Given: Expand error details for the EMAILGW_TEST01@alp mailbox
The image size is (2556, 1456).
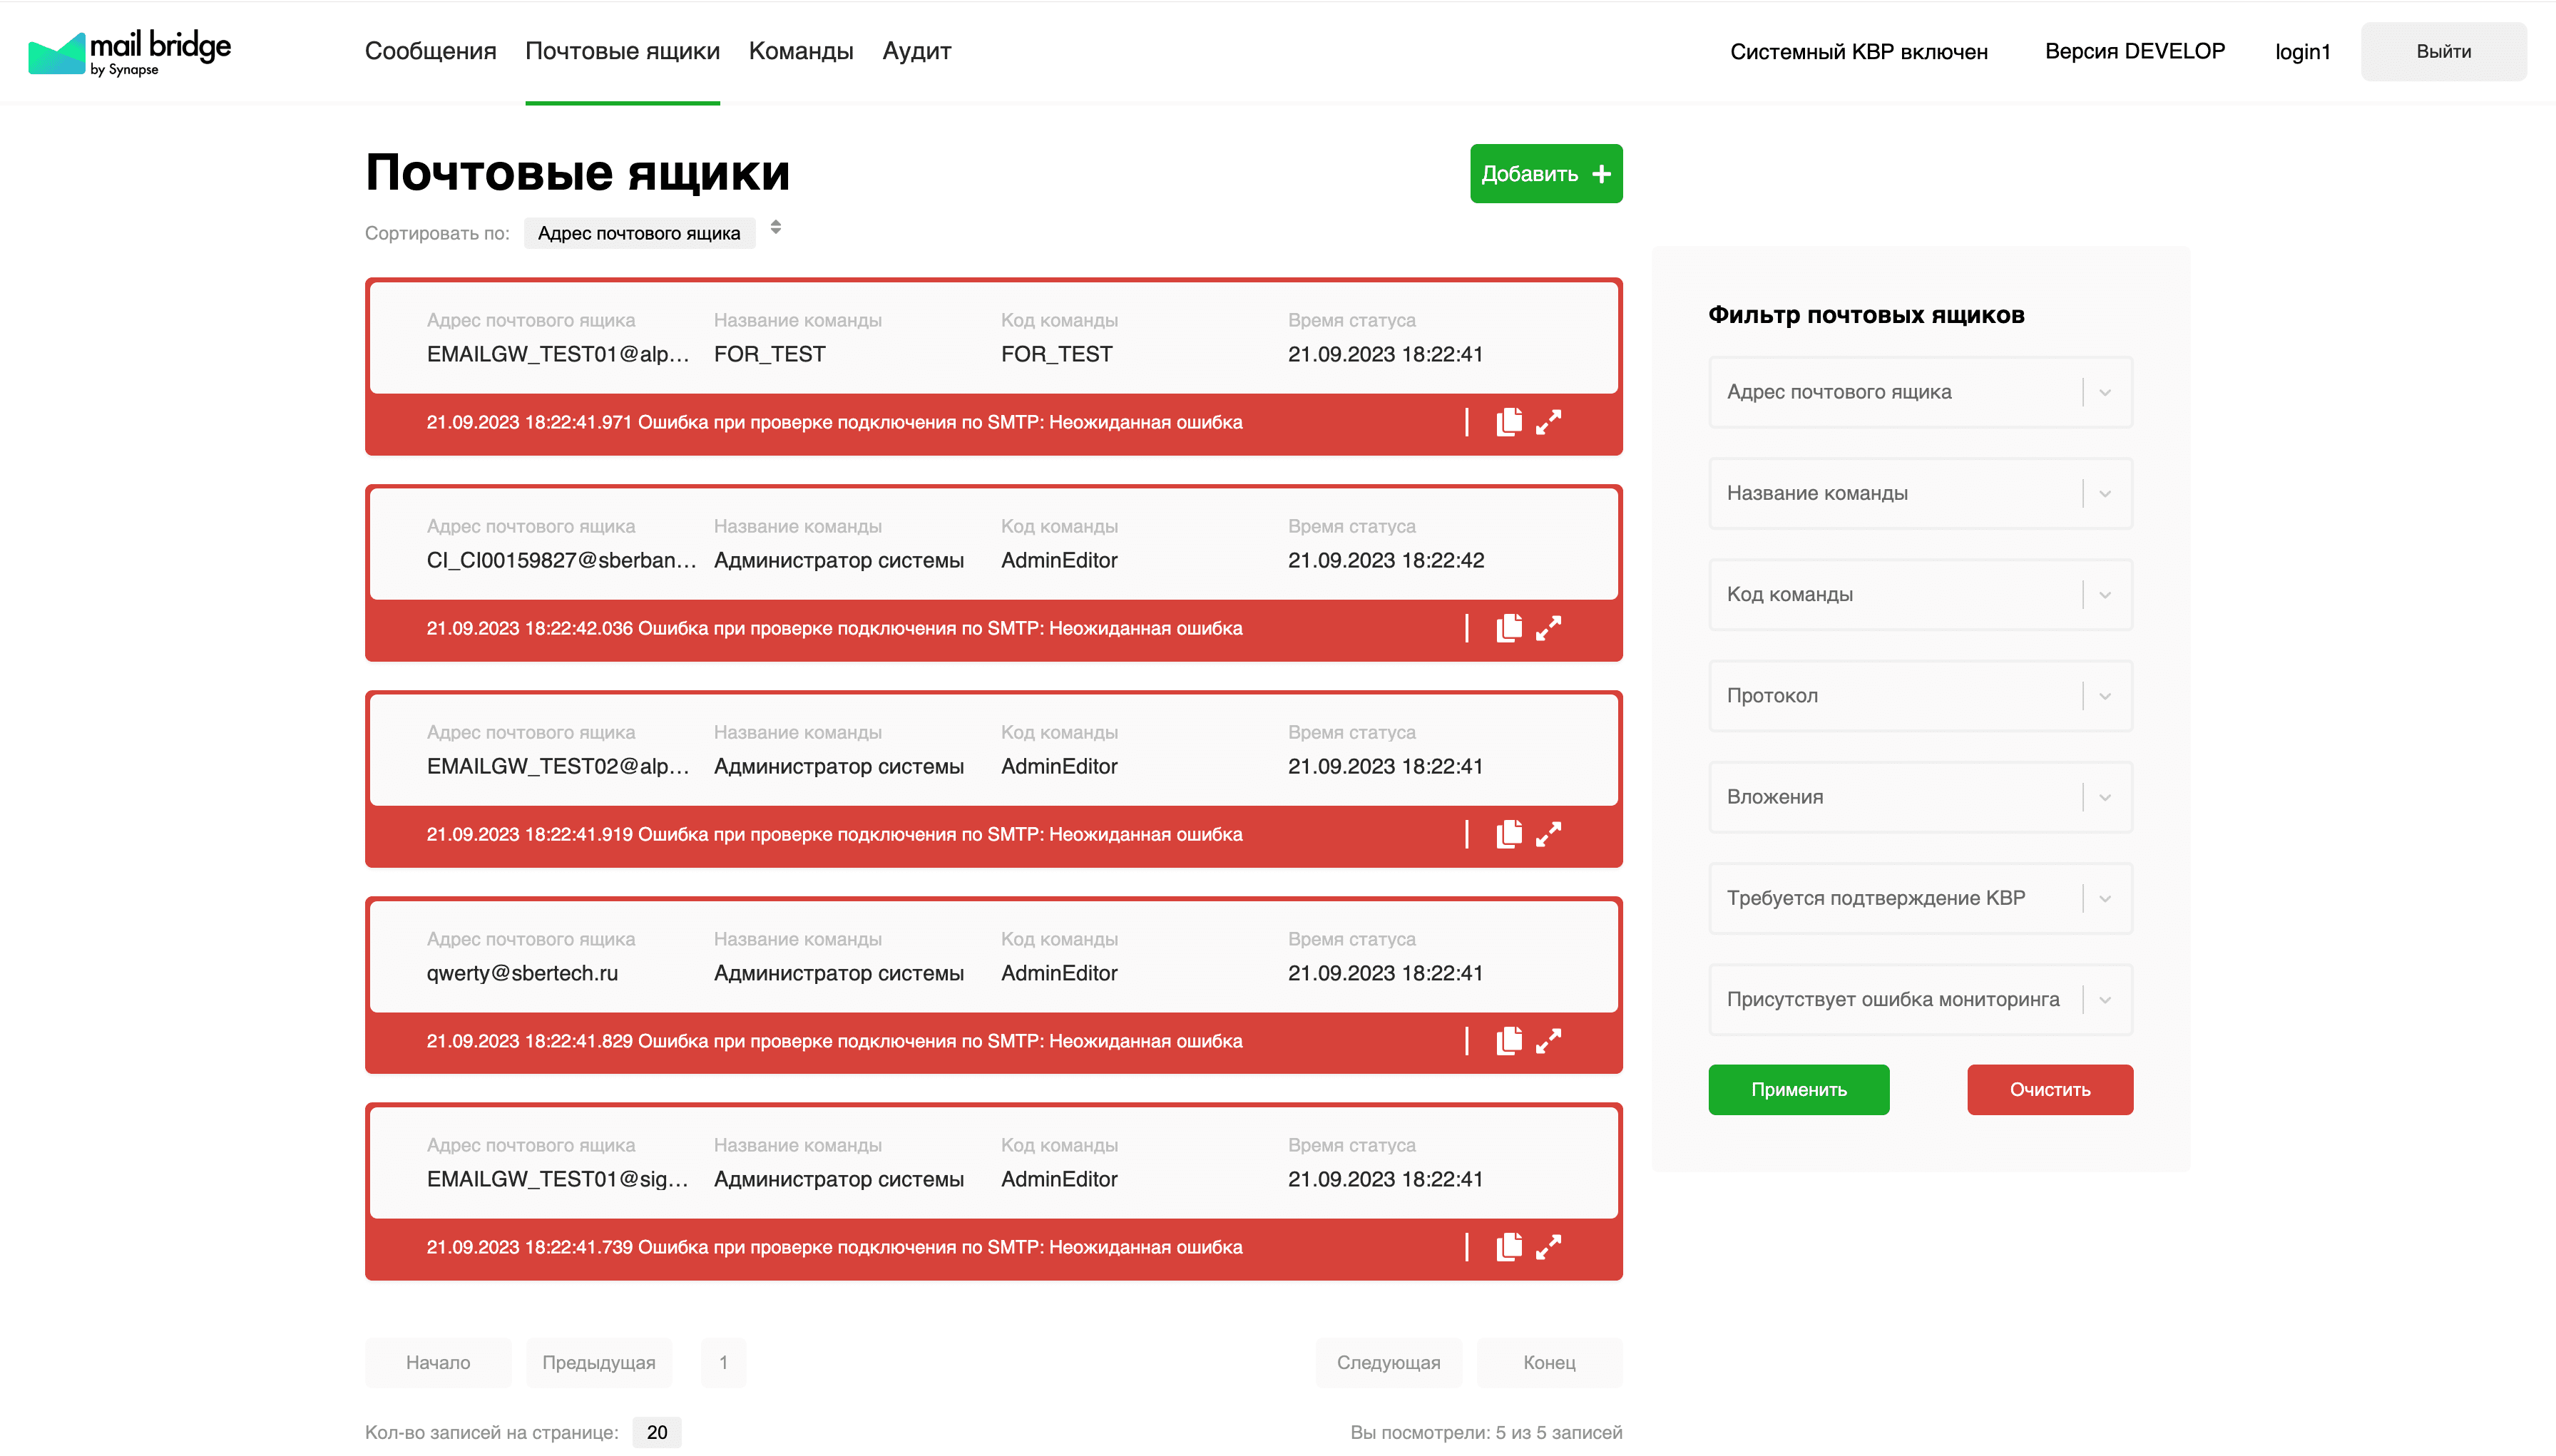Looking at the screenshot, I should [1548, 422].
